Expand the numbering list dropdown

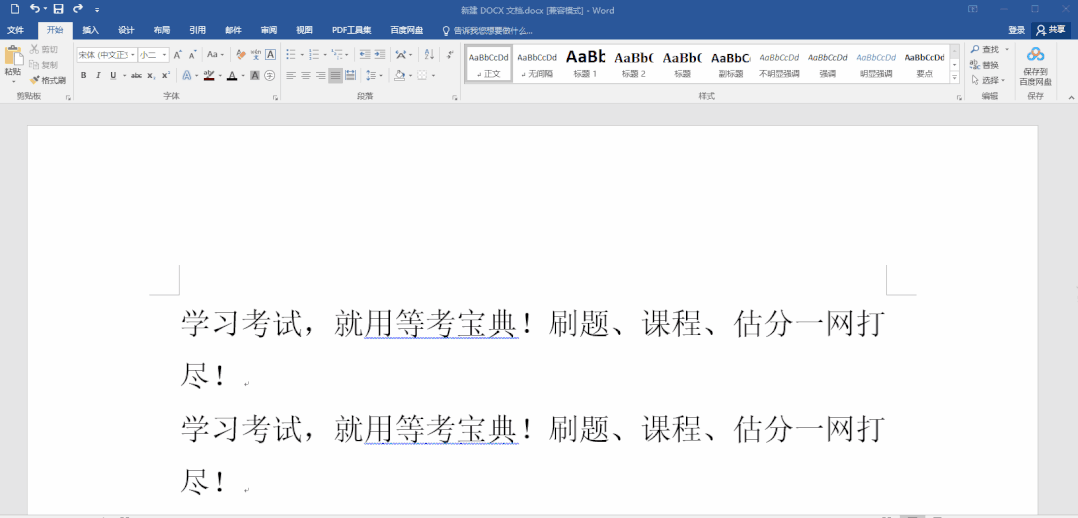pos(324,54)
